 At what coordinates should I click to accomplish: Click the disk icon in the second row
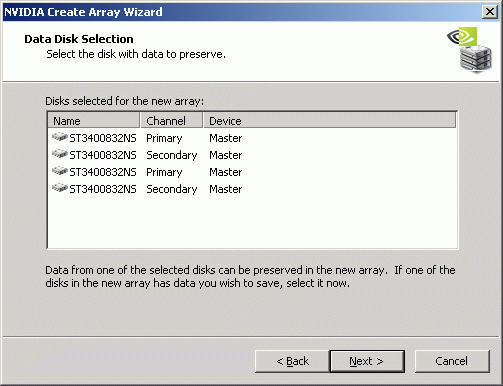[x=60, y=154]
